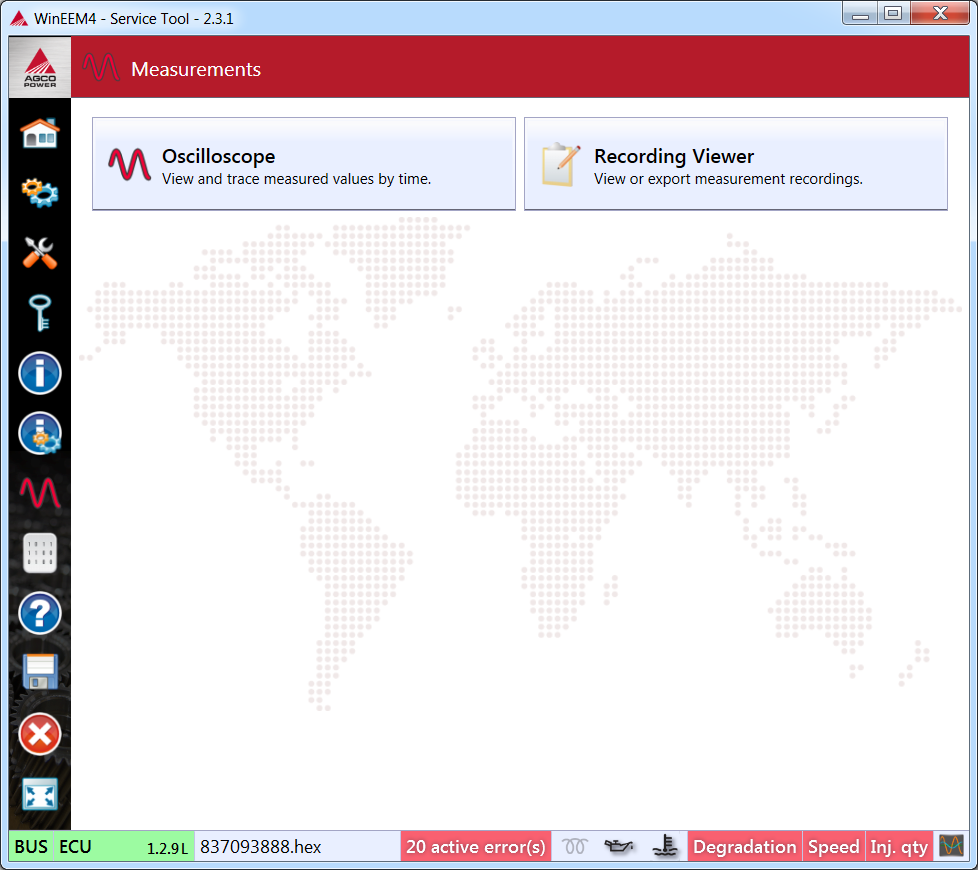Image resolution: width=978 pixels, height=870 pixels.
Task: Click the floppy disk save icon
Action: [40, 673]
